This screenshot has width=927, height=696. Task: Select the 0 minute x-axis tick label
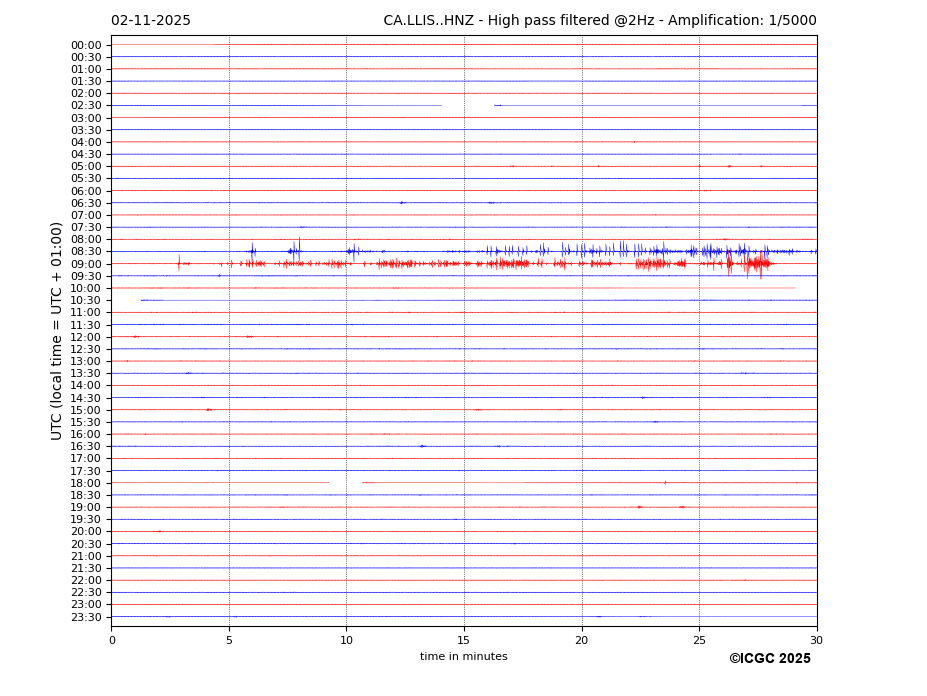tap(112, 640)
